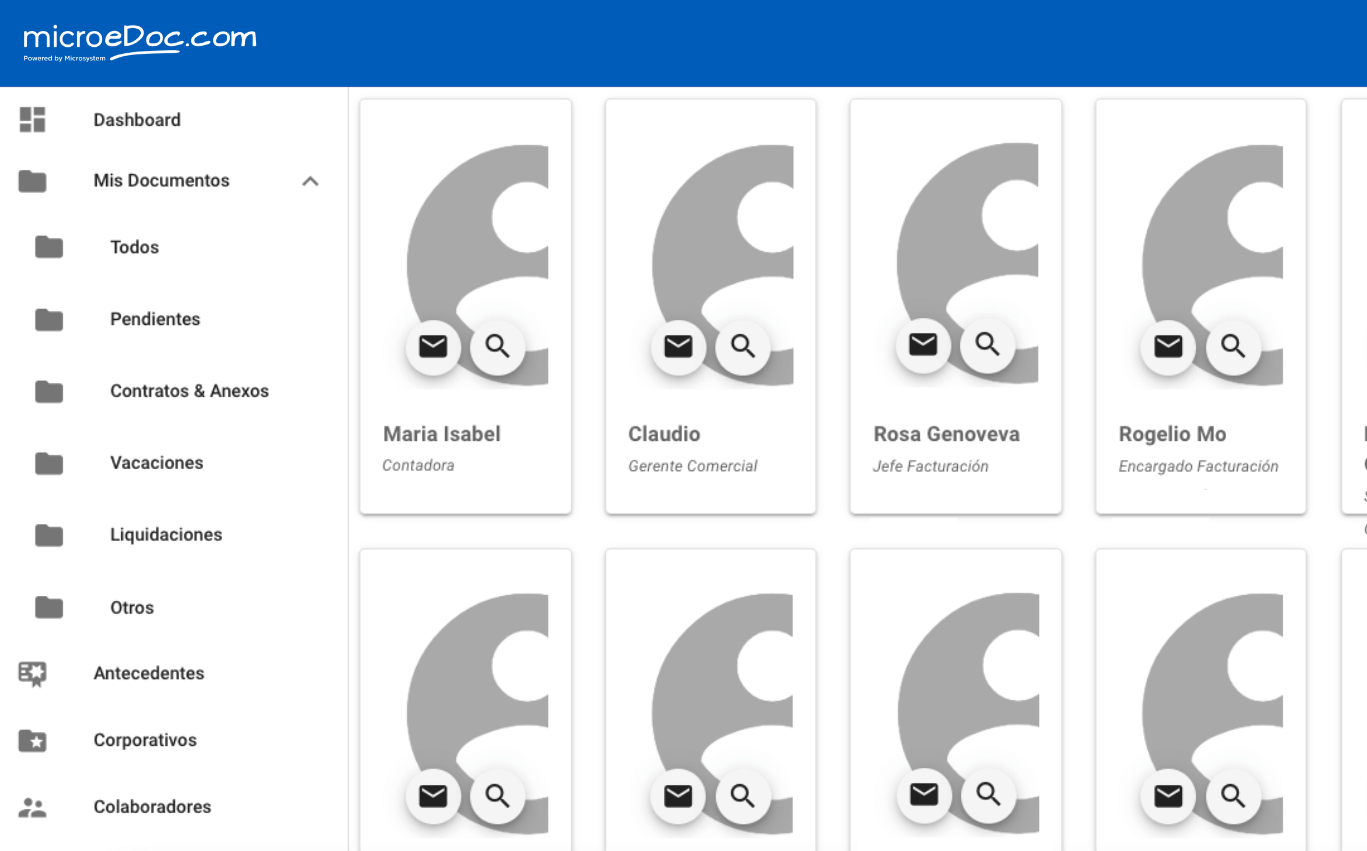Screen dimensions: 1367x851
Task: Collapse the Mis Documentos section
Action: pos(310,181)
